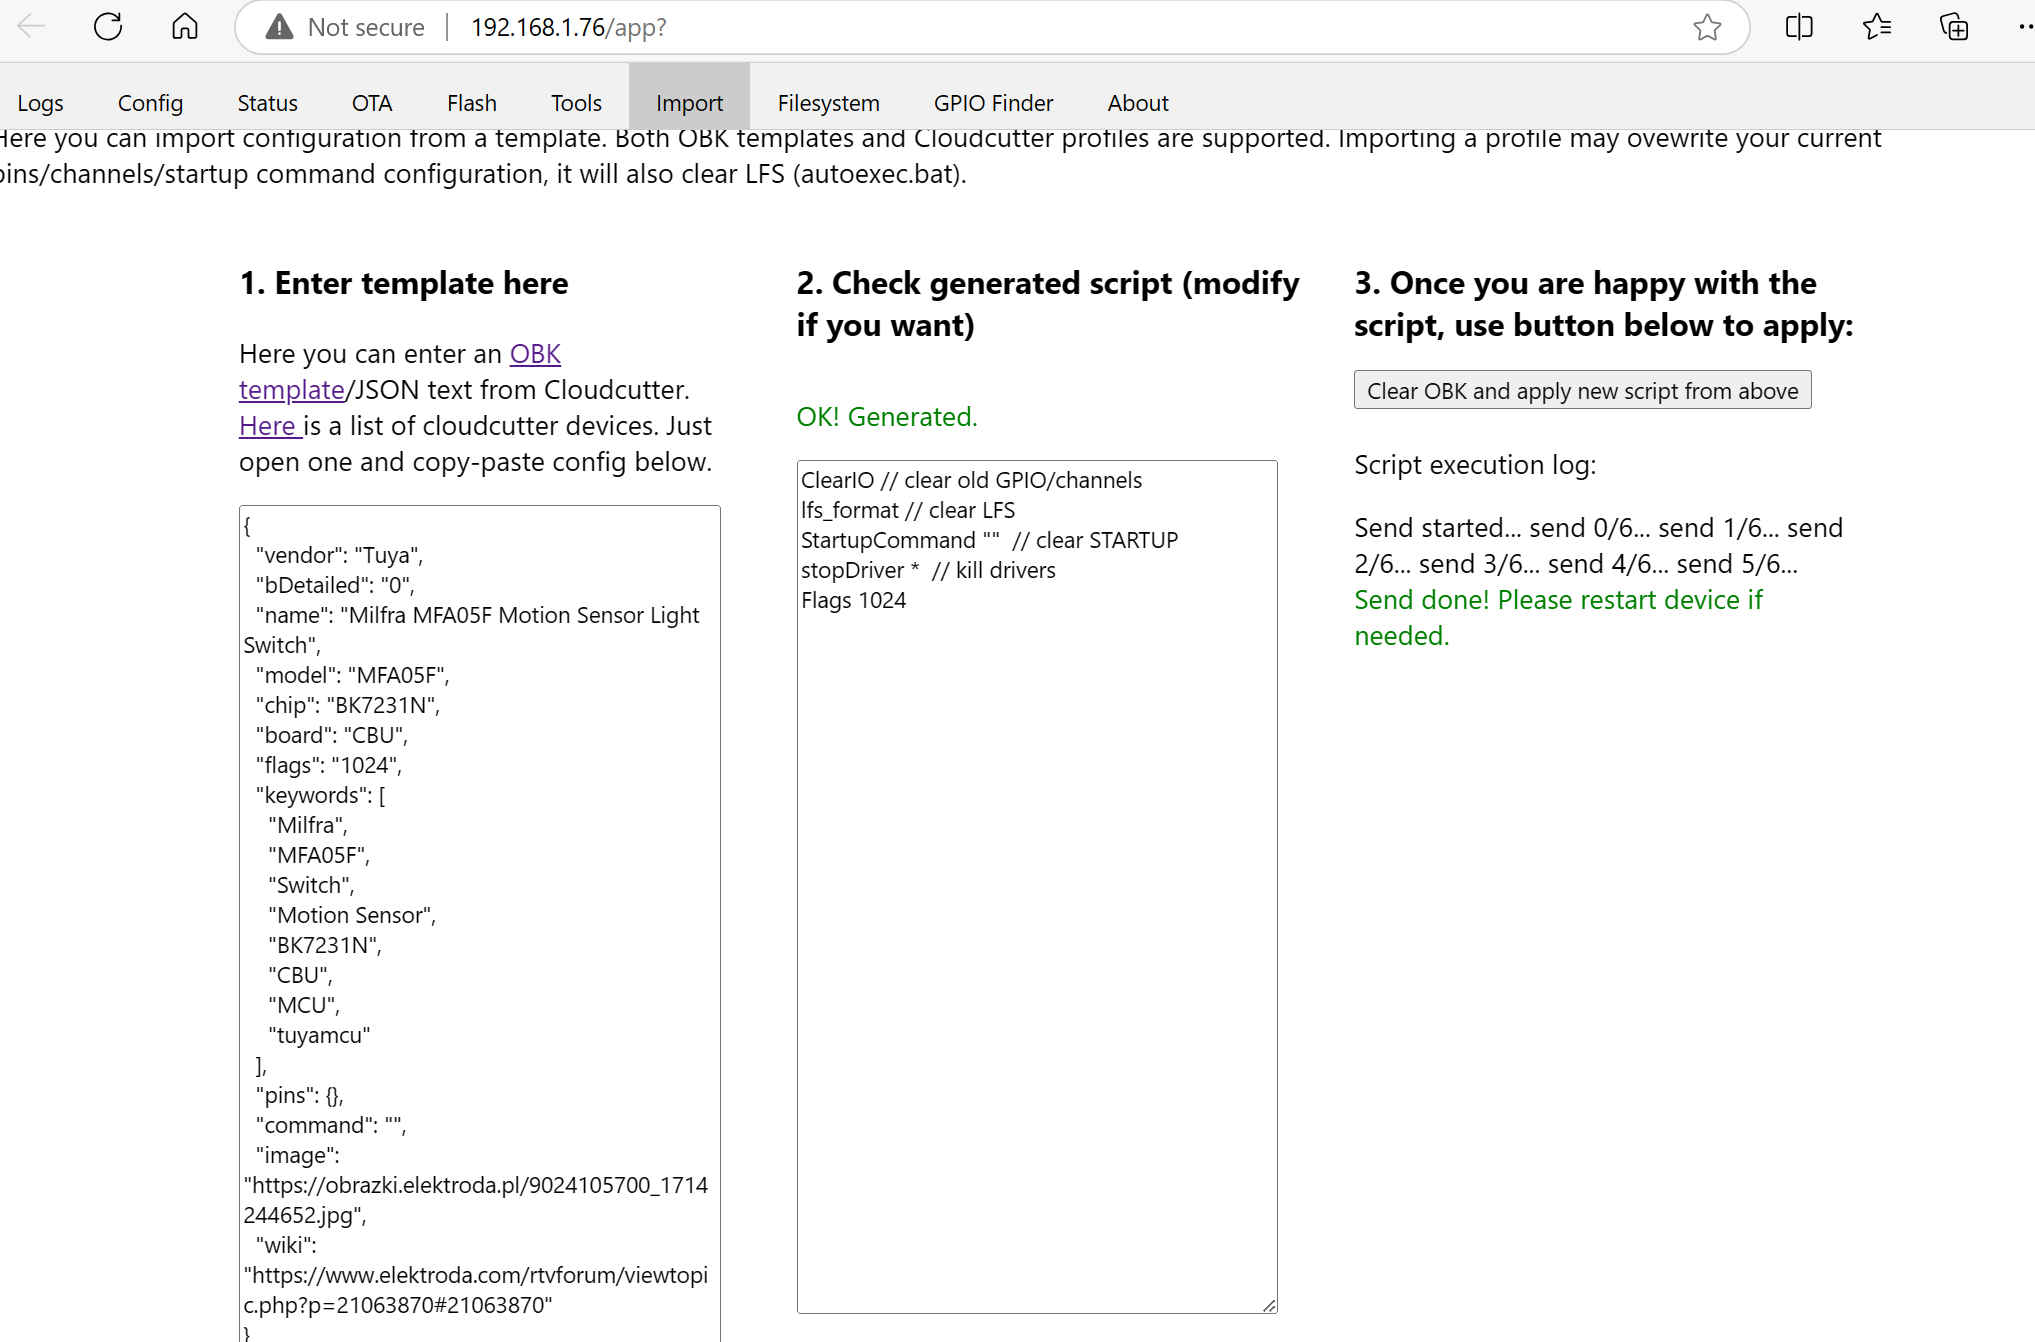Open browser collections icon
Image resolution: width=2035 pixels, height=1342 pixels.
[x=1954, y=27]
